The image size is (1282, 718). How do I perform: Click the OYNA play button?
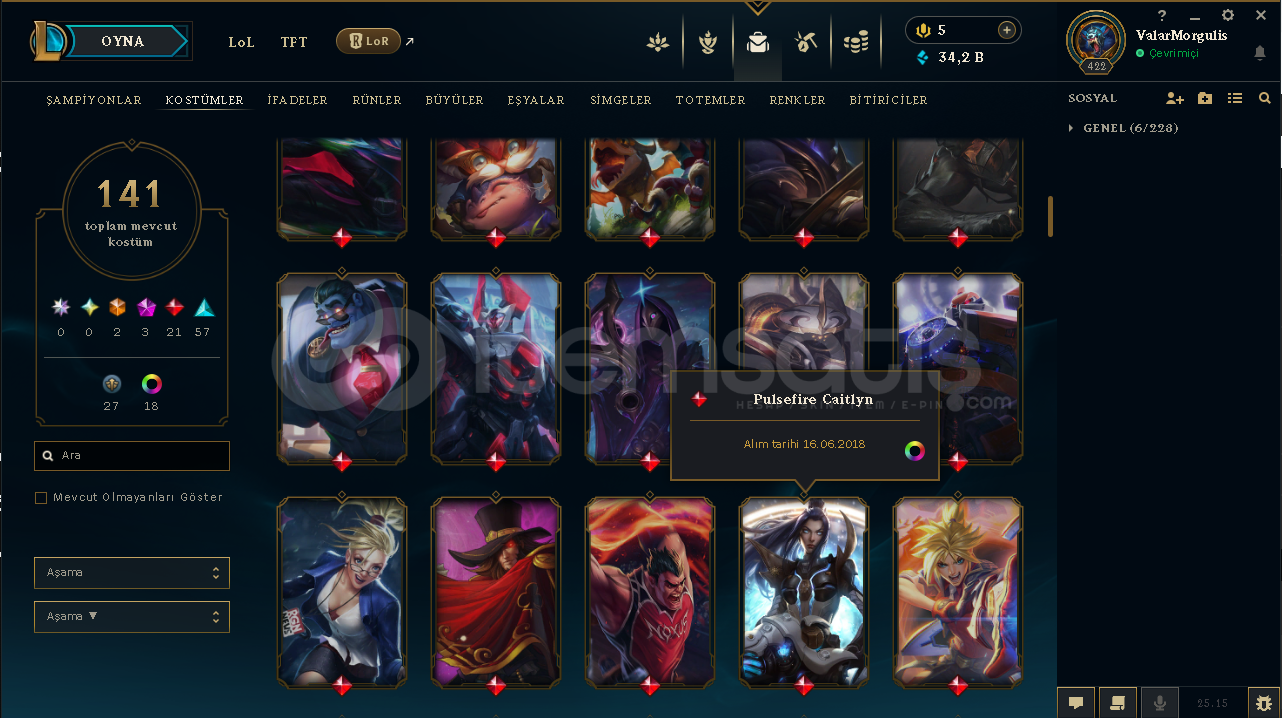click(x=122, y=41)
